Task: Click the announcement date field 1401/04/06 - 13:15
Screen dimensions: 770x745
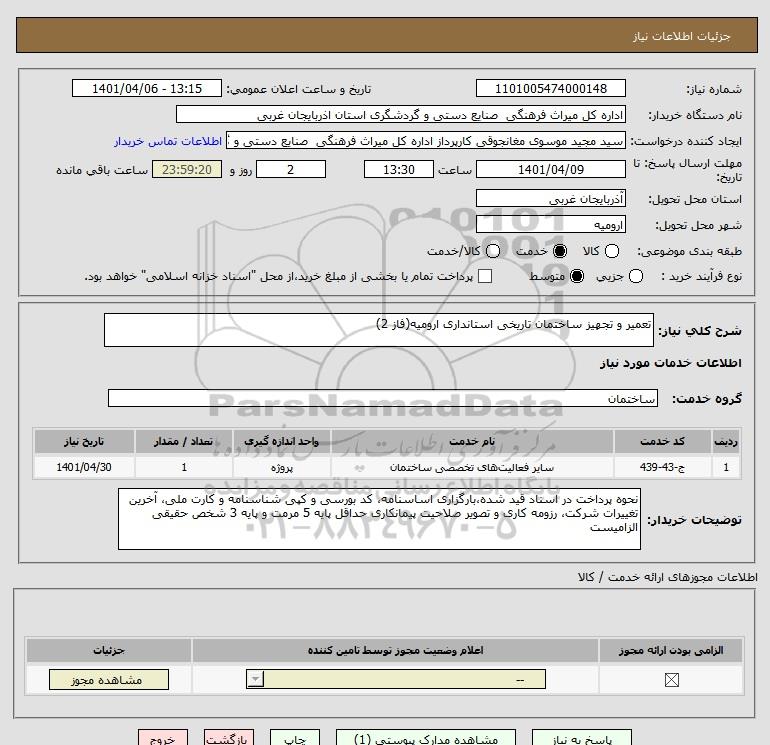Action: [x=147, y=88]
